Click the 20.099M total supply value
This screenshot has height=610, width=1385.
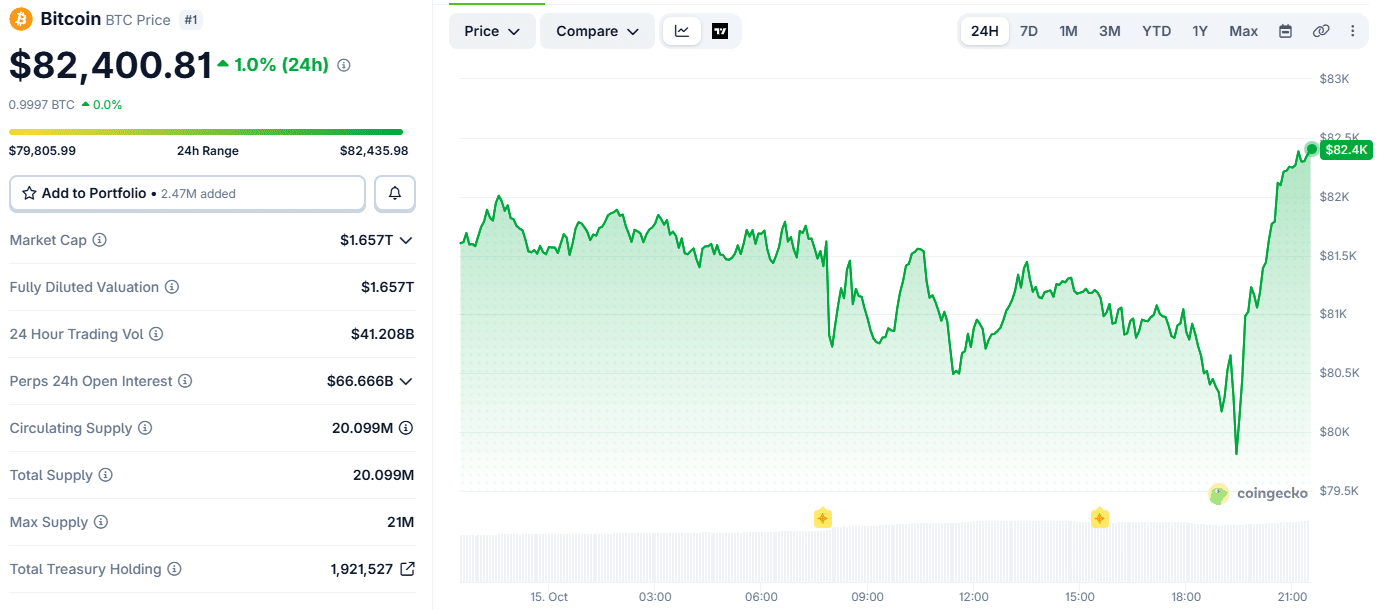coord(383,475)
